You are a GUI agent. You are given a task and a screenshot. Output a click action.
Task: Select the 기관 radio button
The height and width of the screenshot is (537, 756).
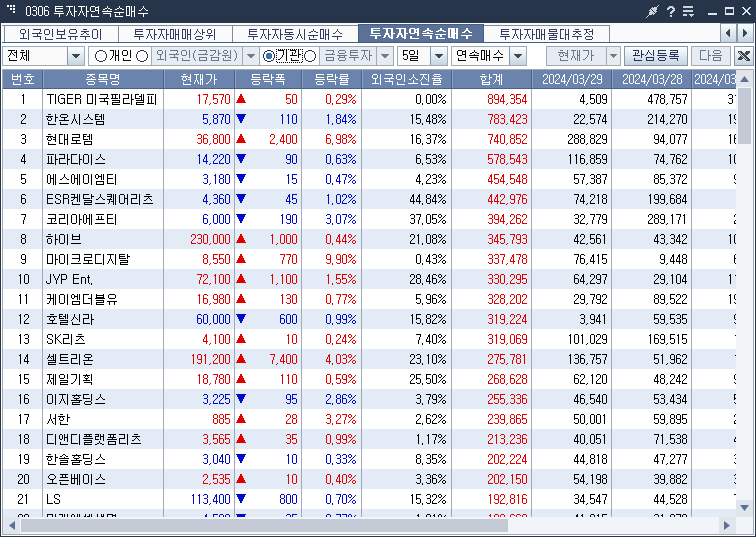269,56
